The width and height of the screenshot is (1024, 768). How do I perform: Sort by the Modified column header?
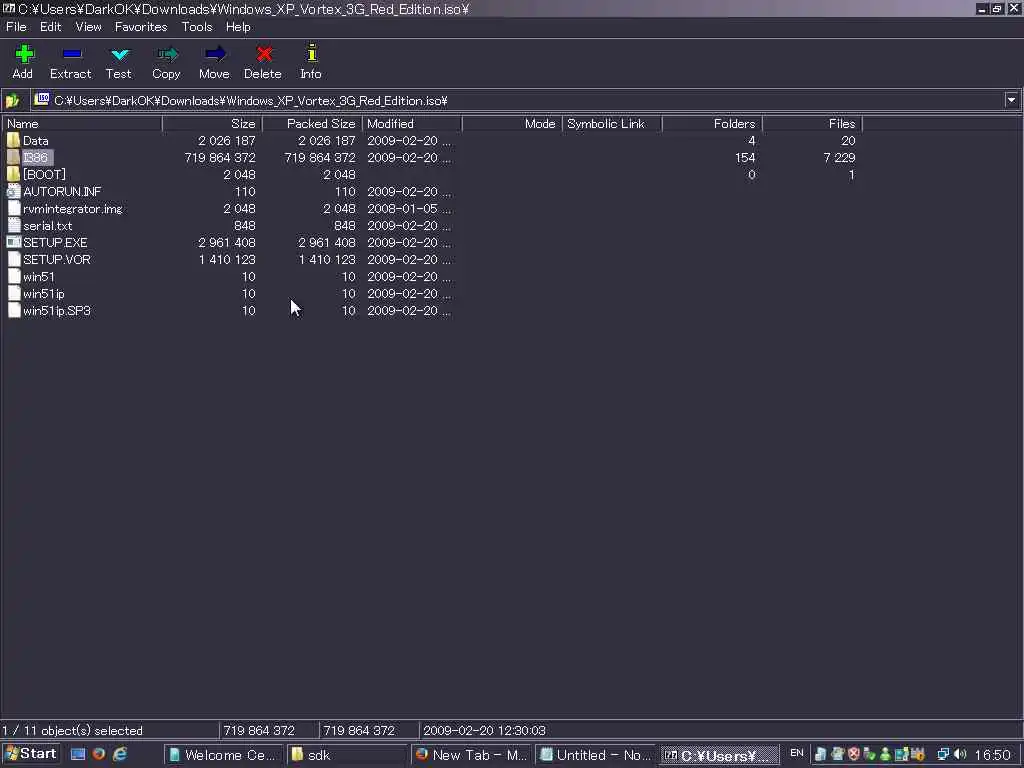click(412, 123)
